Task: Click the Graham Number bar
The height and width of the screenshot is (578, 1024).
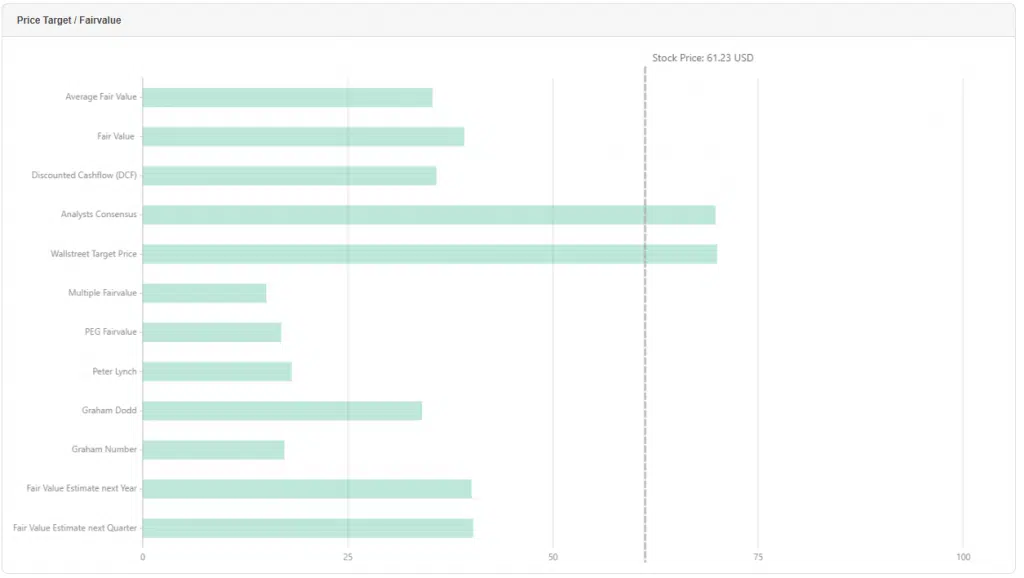Action: (213, 450)
